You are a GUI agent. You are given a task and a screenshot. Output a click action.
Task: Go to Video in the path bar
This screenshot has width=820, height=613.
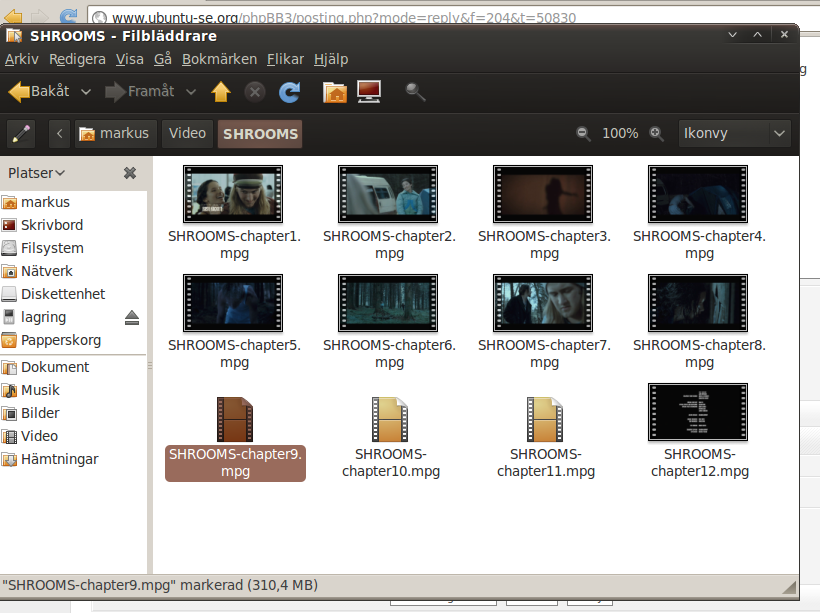click(x=187, y=134)
